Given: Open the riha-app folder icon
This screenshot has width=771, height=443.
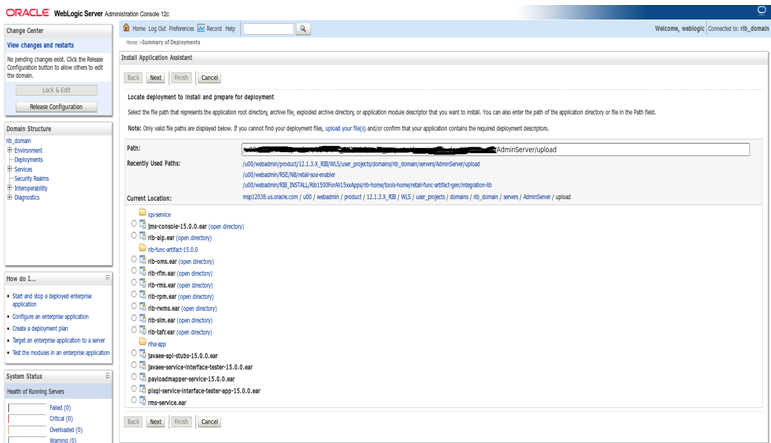Looking at the screenshot, I should (x=142, y=341).
